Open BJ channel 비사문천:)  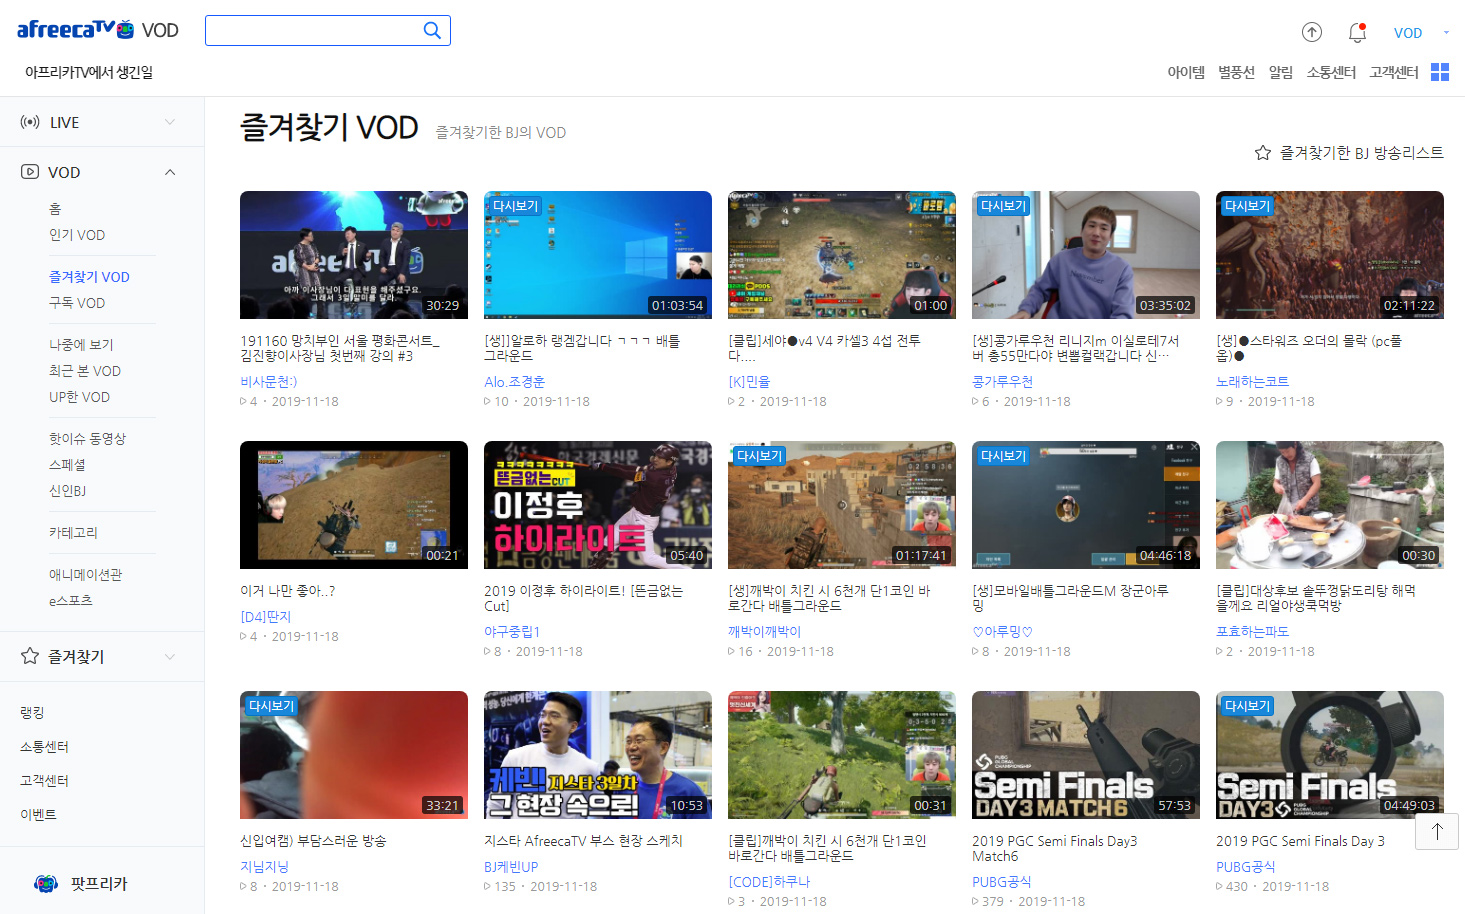(269, 382)
